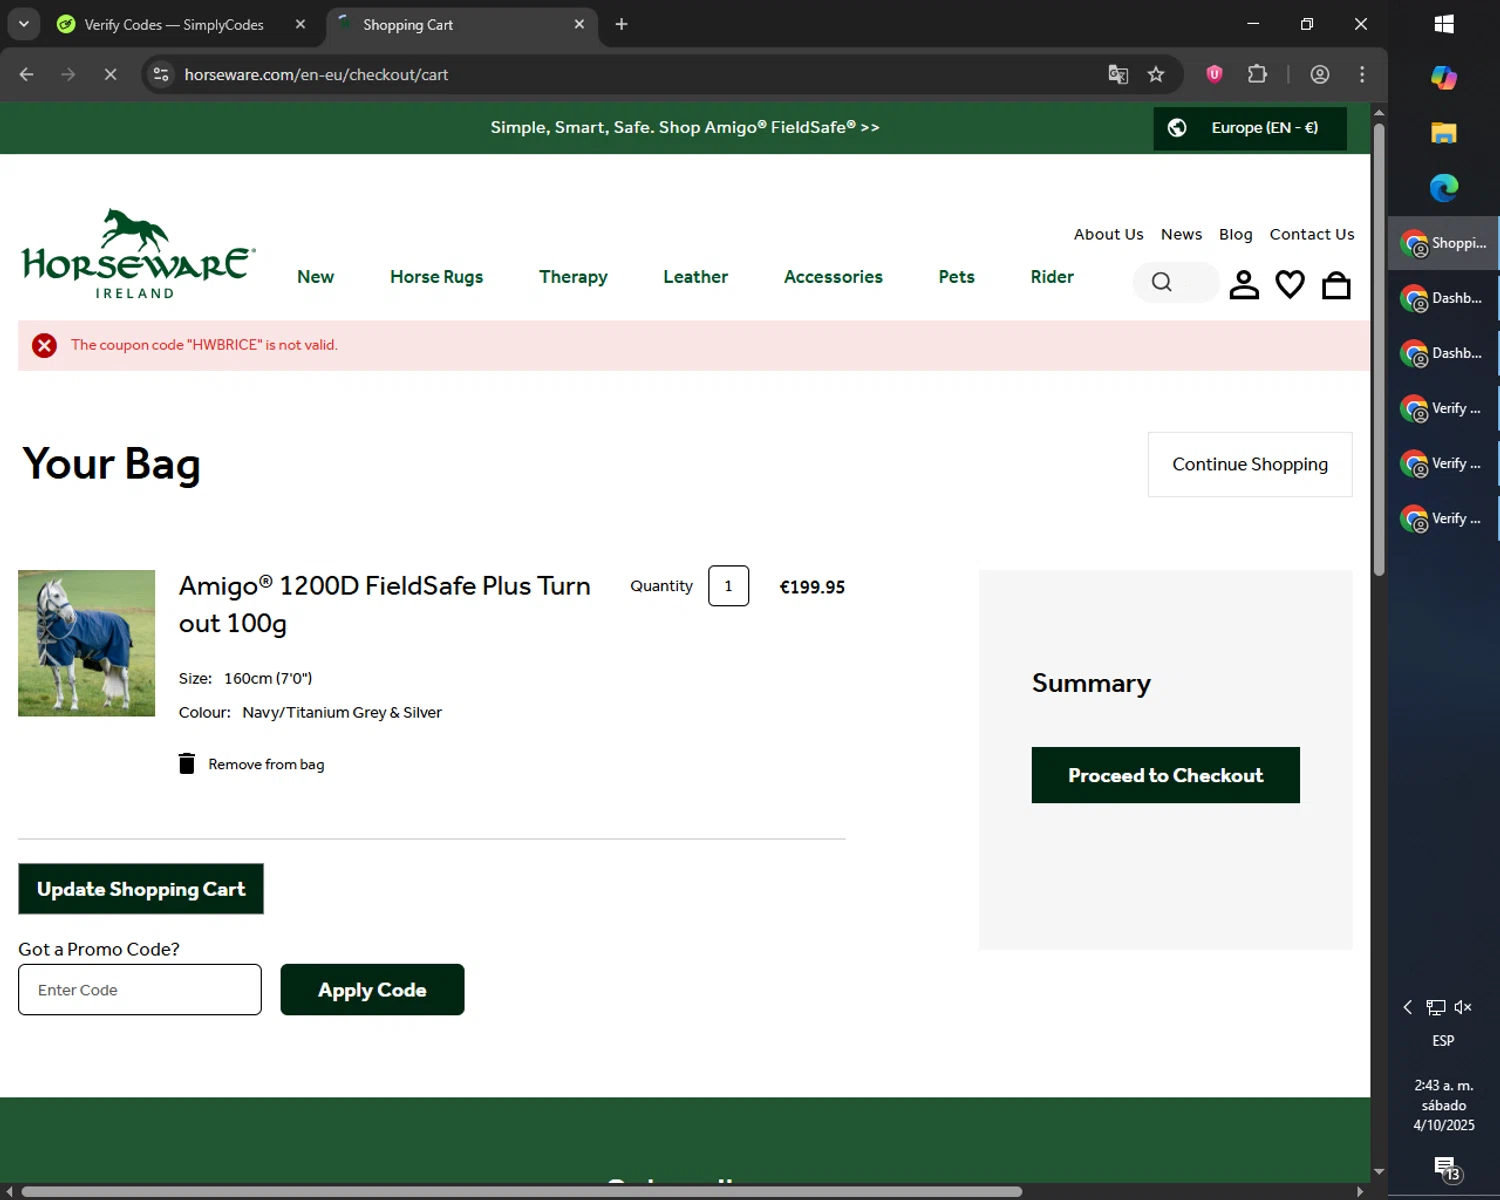Bookmark this page with the star icon
This screenshot has height=1200, width=1500.
point(1156,74)
